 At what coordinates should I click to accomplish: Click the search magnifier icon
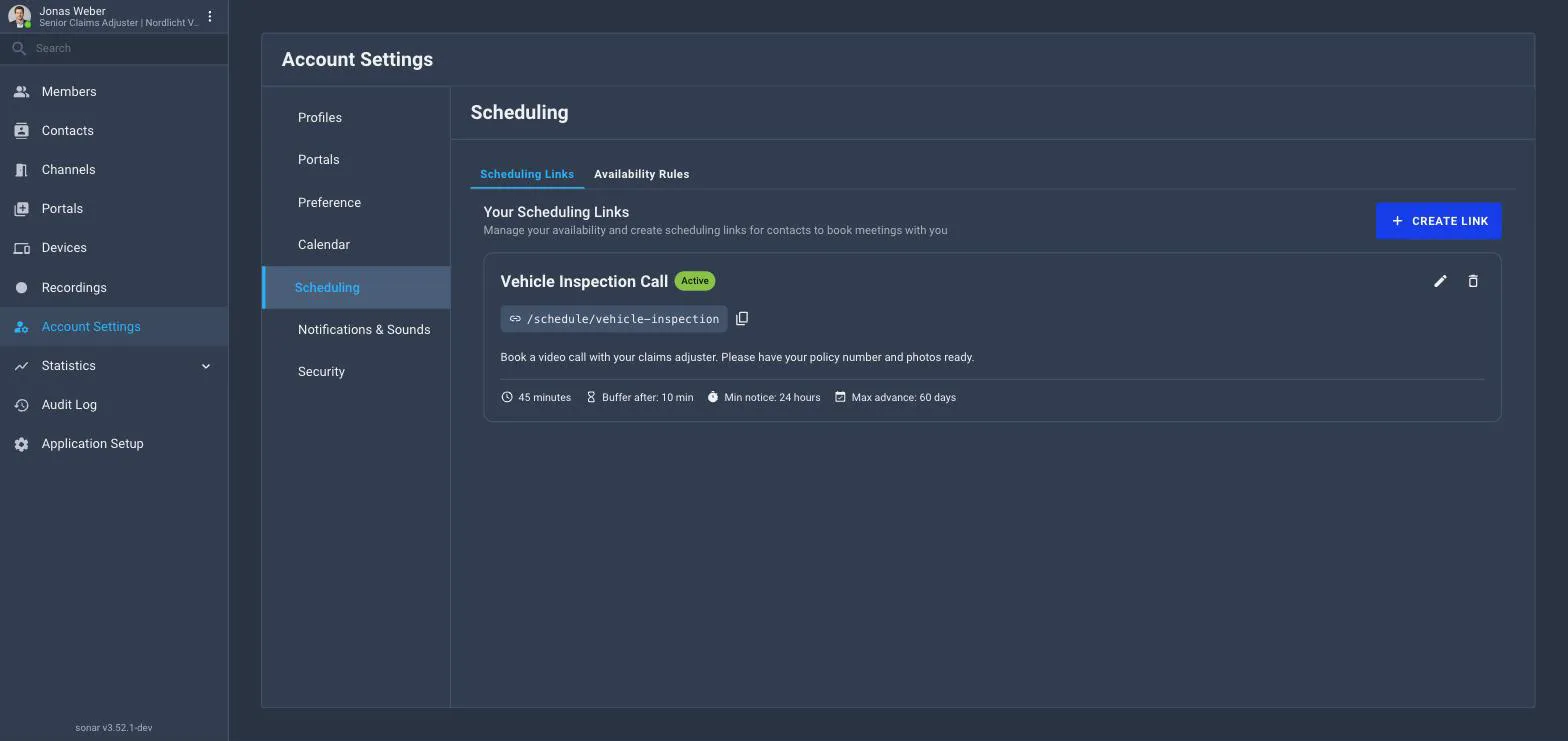19,48
